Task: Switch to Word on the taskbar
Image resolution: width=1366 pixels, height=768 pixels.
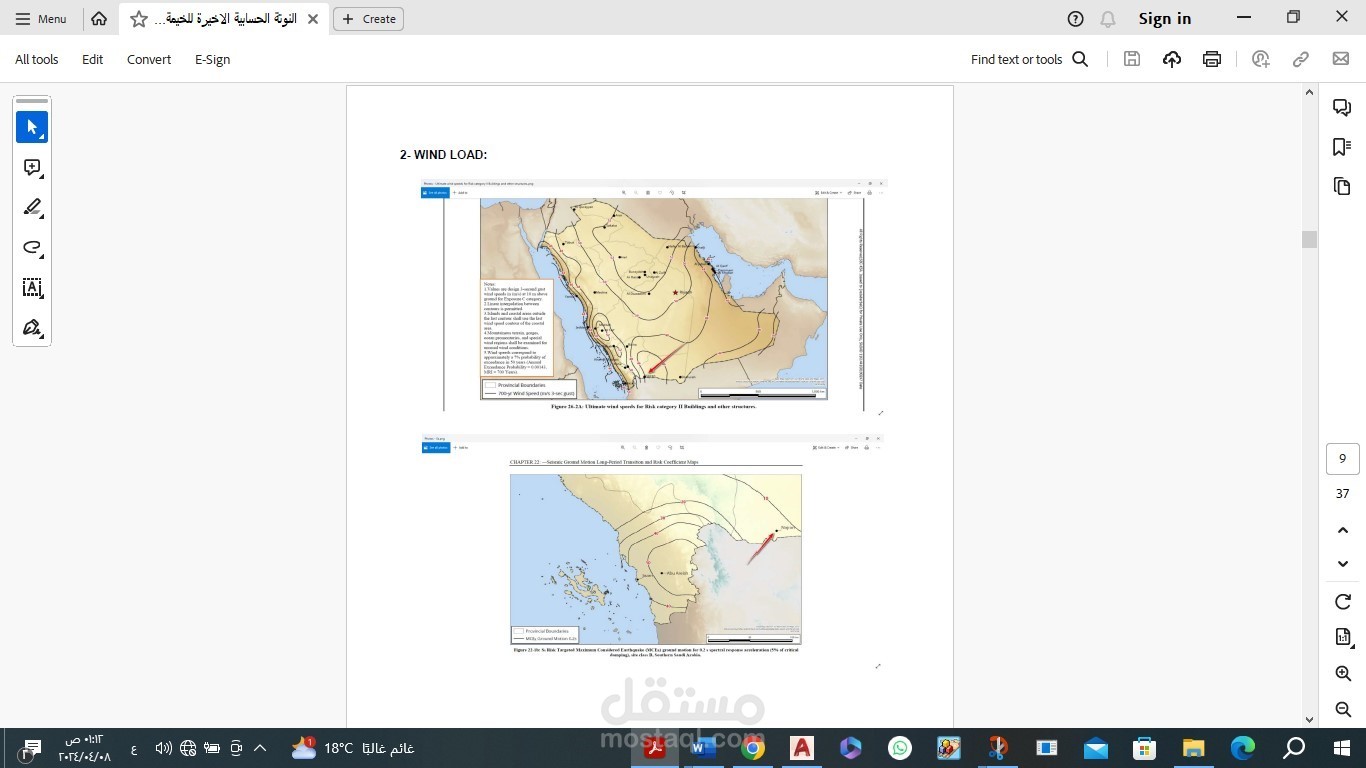Action: click(x=704, y=748)
